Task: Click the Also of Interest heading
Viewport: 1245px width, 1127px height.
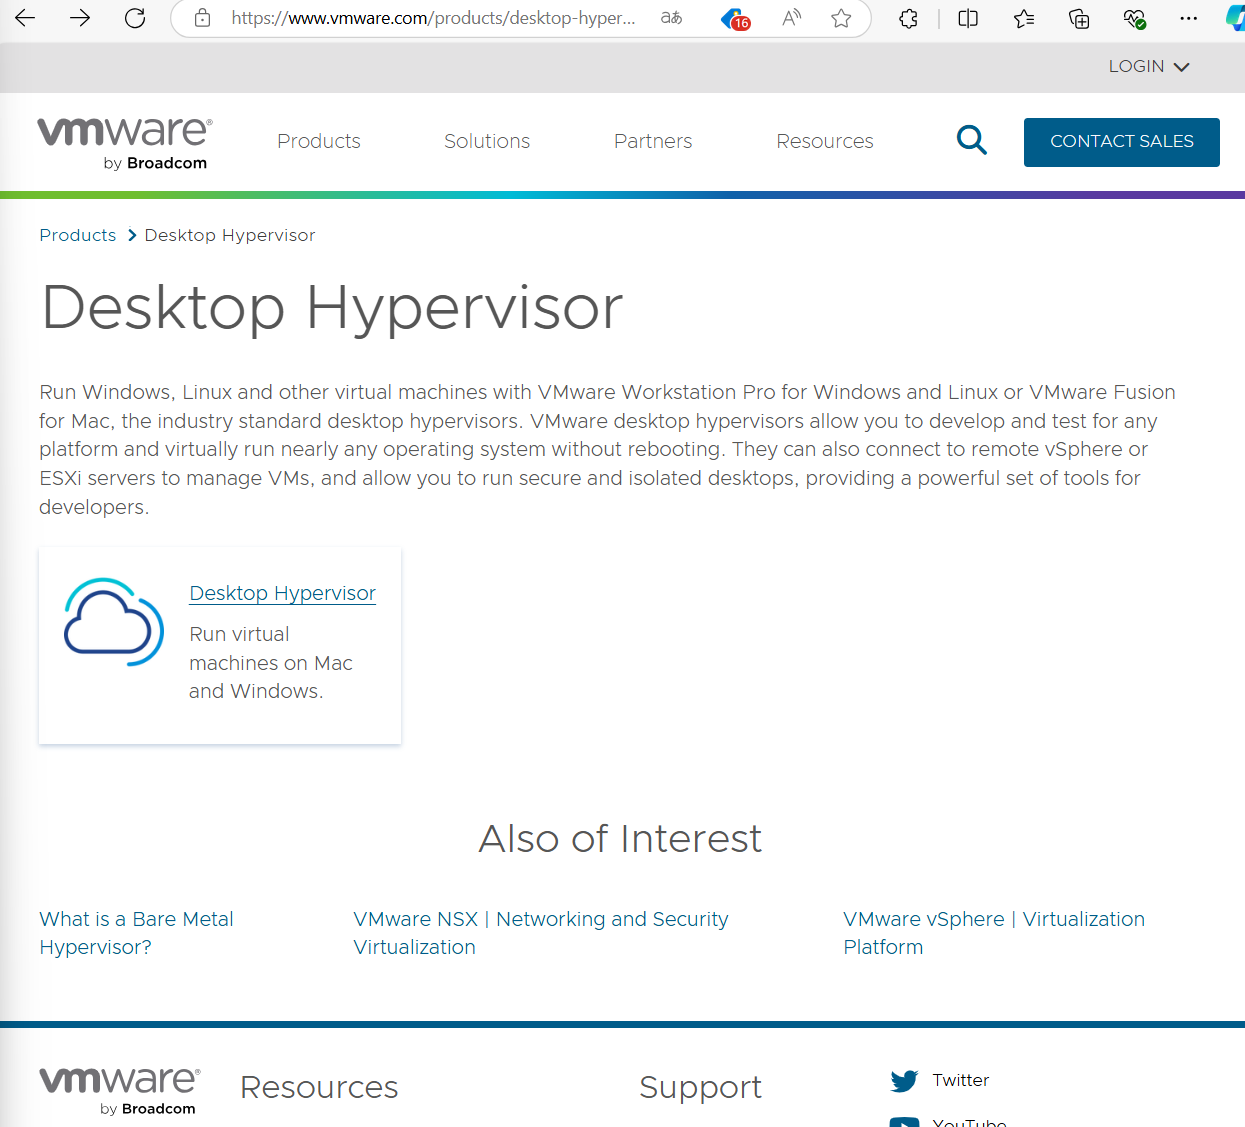Action: [620, 838]
